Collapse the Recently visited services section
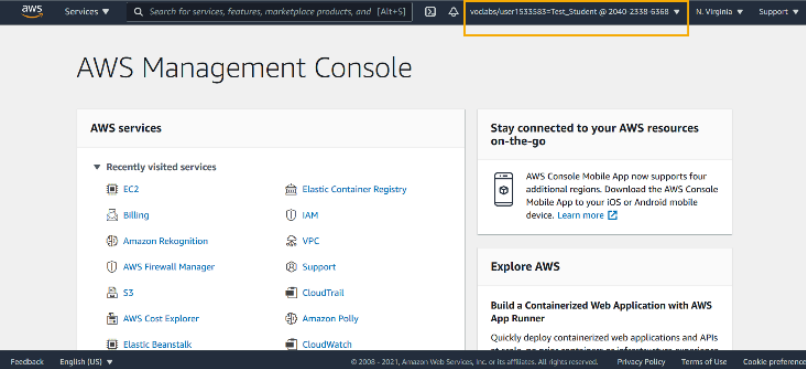Viewport: 806px width, 369px height. [x=96, y=167]
